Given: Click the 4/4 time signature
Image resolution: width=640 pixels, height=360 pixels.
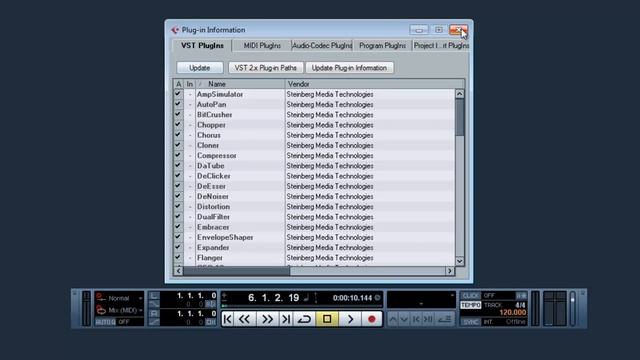Looking at the screenshot, I should click(520, 305).
